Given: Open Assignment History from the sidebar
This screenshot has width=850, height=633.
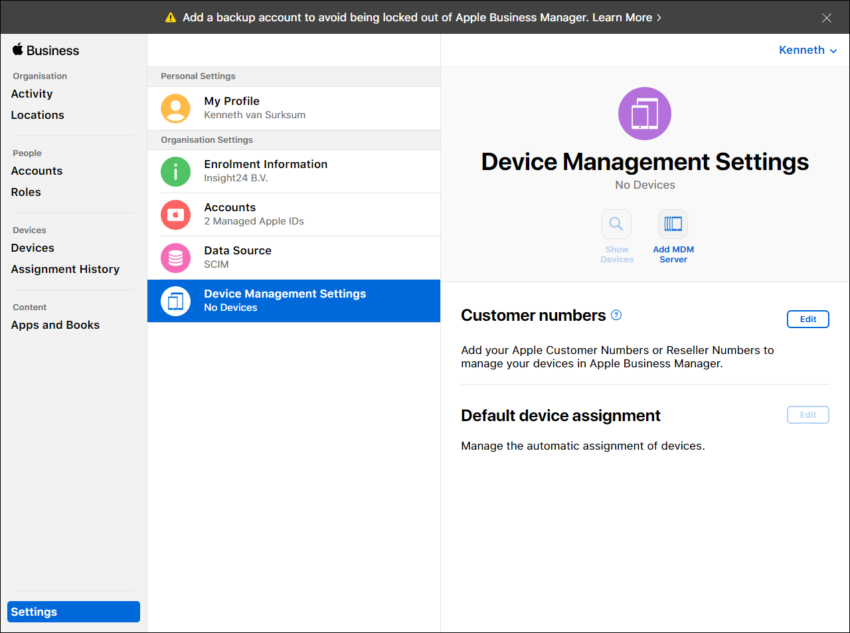Looking at the screenshot, I should pyautogui.click(x=65, y=268).
